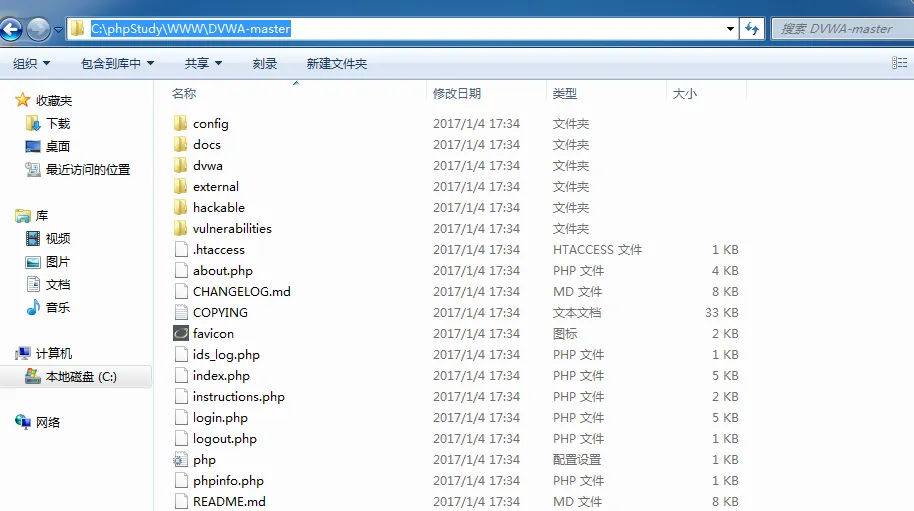
Task: Click the 配置设置 type cell
Action: (576, 460)
